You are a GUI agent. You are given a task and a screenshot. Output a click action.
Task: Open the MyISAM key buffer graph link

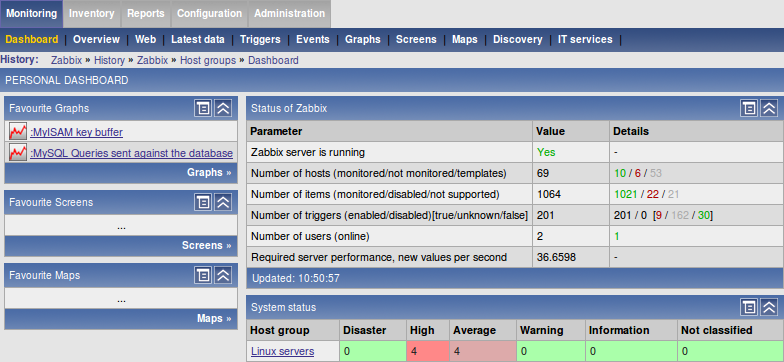(x=76, y=132)
